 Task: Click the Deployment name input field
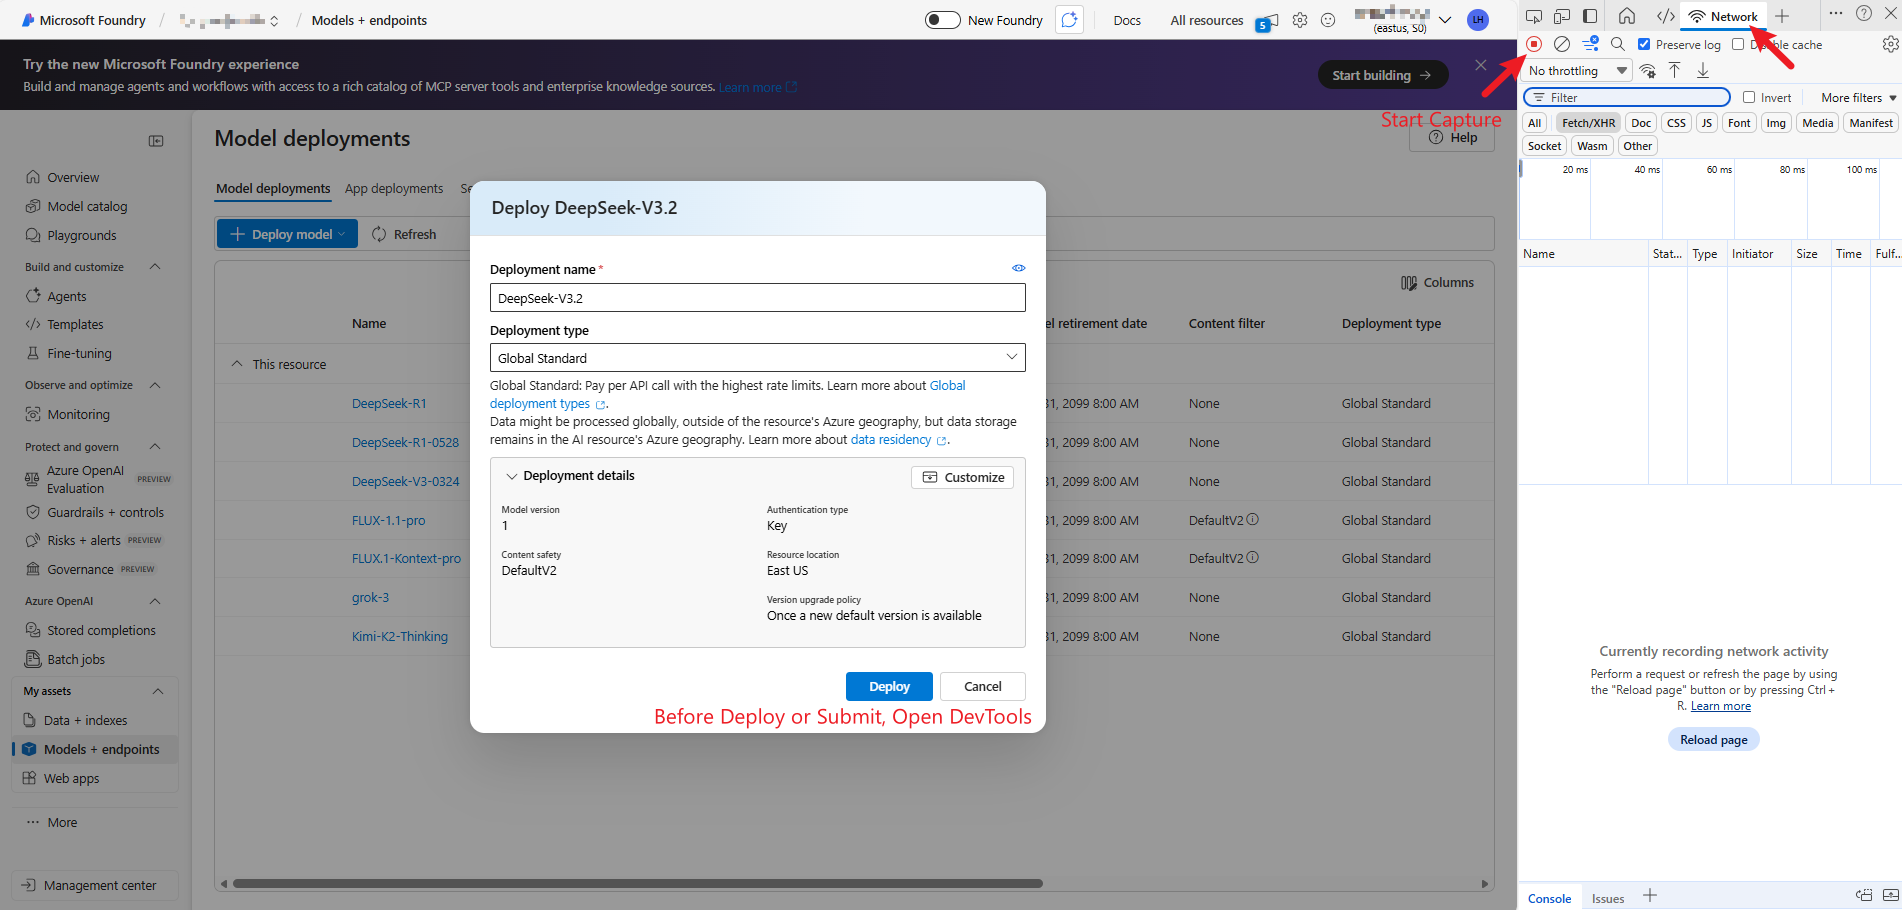point(757,297)
